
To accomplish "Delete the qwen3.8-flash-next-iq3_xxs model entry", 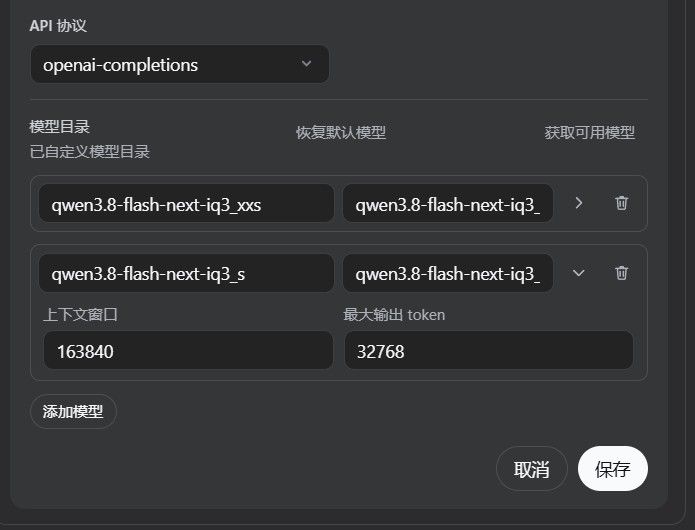I will [x=621, y=203].
